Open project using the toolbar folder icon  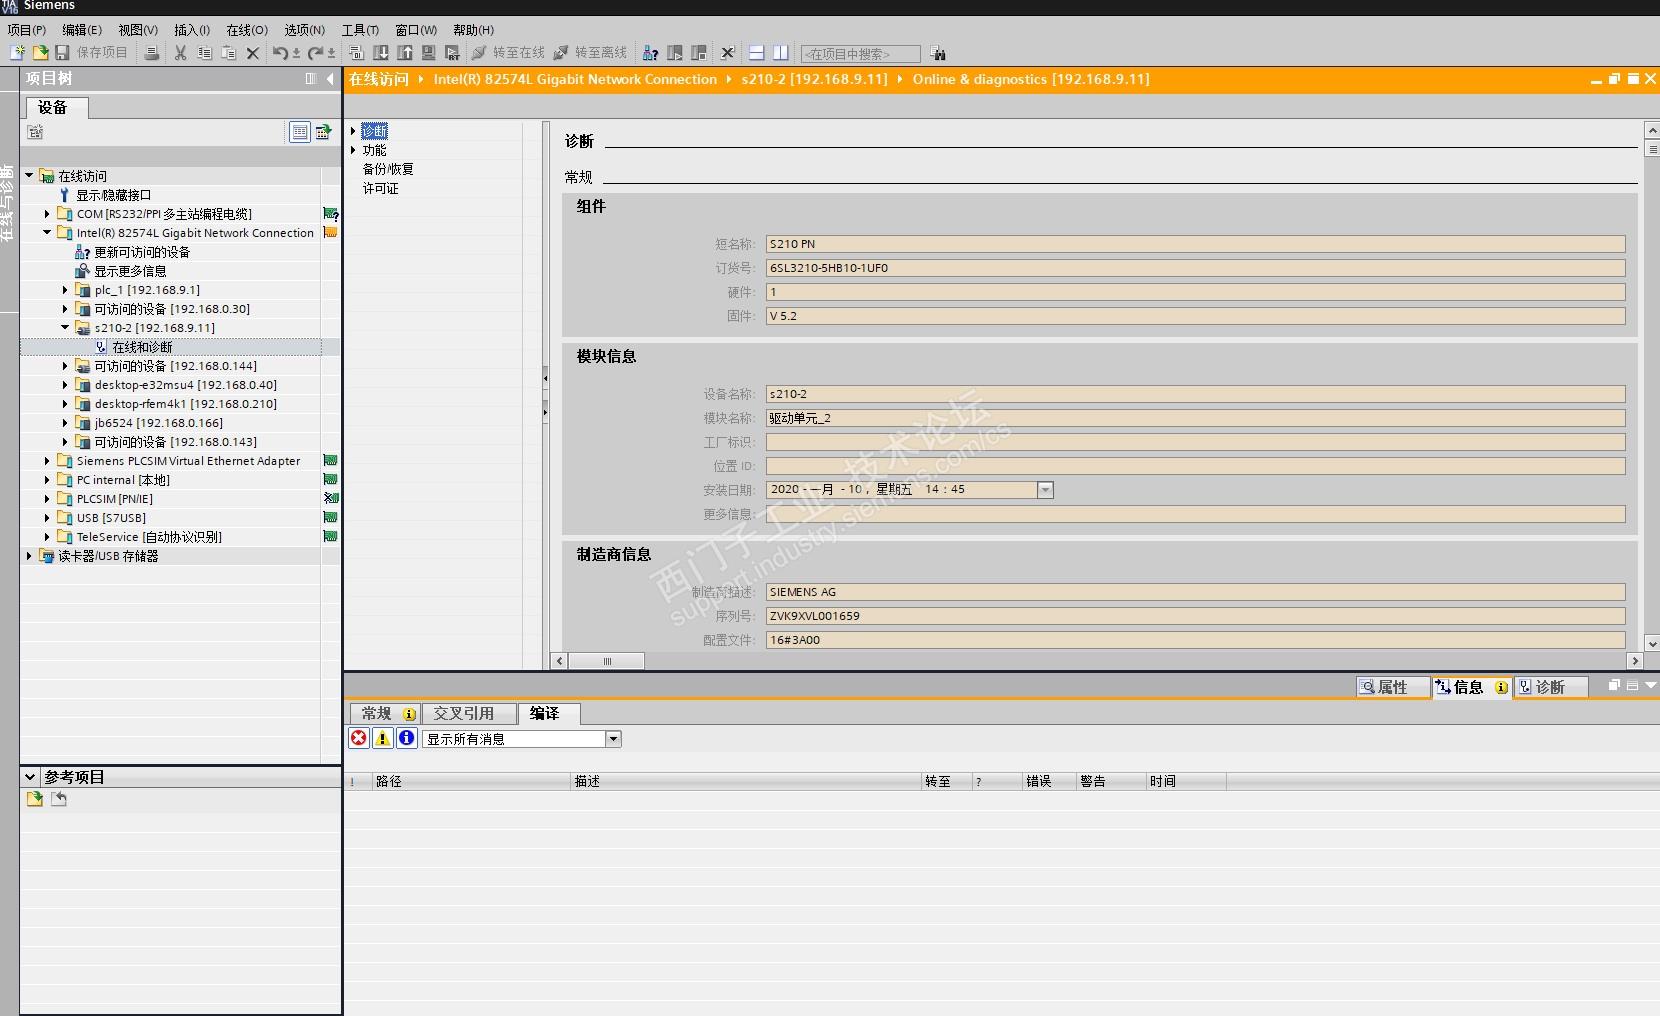coord(40,53)
